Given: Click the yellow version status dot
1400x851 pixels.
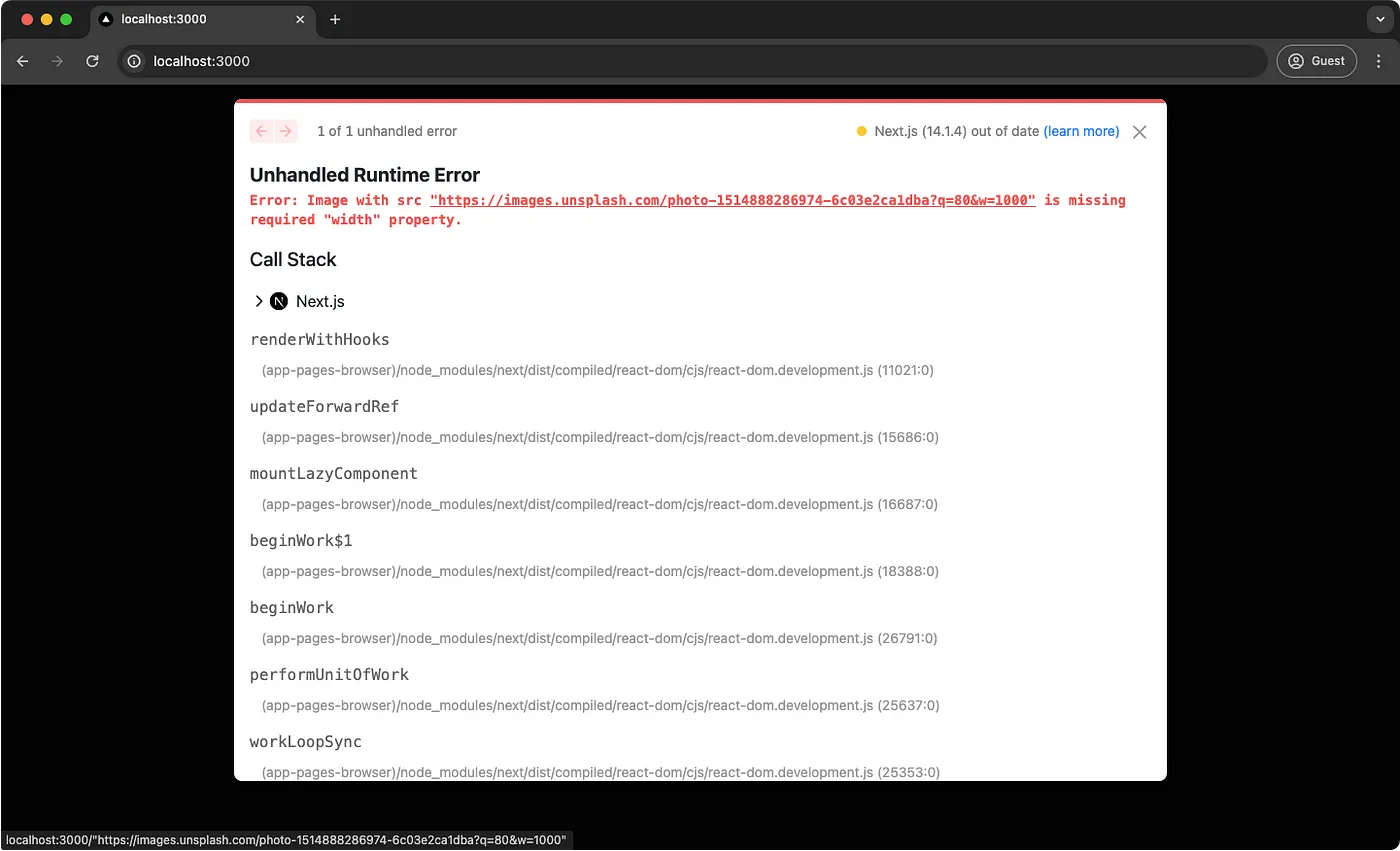Looking at the screenshot, I should click(861, 132).
